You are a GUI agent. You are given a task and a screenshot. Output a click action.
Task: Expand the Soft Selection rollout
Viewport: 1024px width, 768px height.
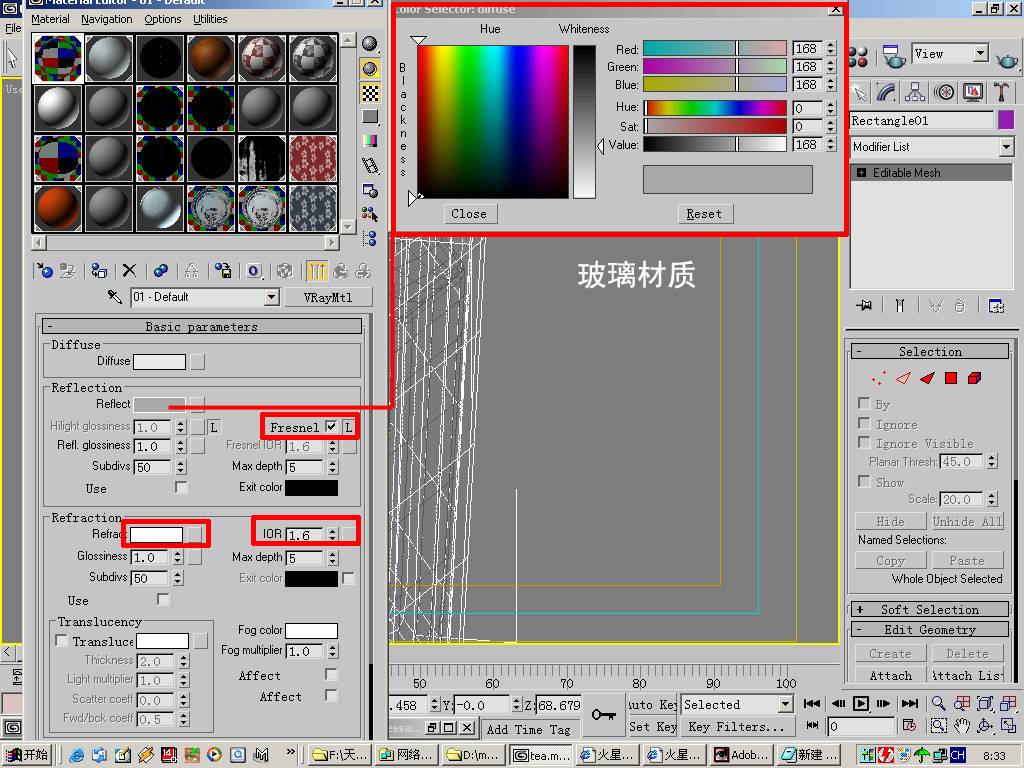[930, 609]
